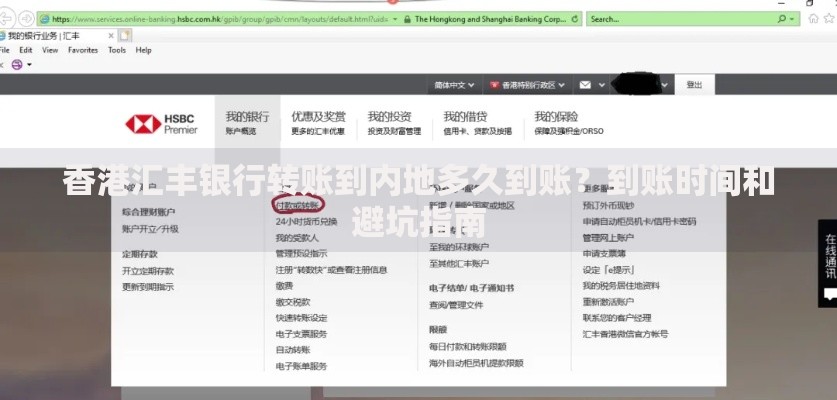Image resolution: width=837 pixels, height=400 pixels.
Task: Open the View menu
Action: pyautogui.click(x=50, y=50)
